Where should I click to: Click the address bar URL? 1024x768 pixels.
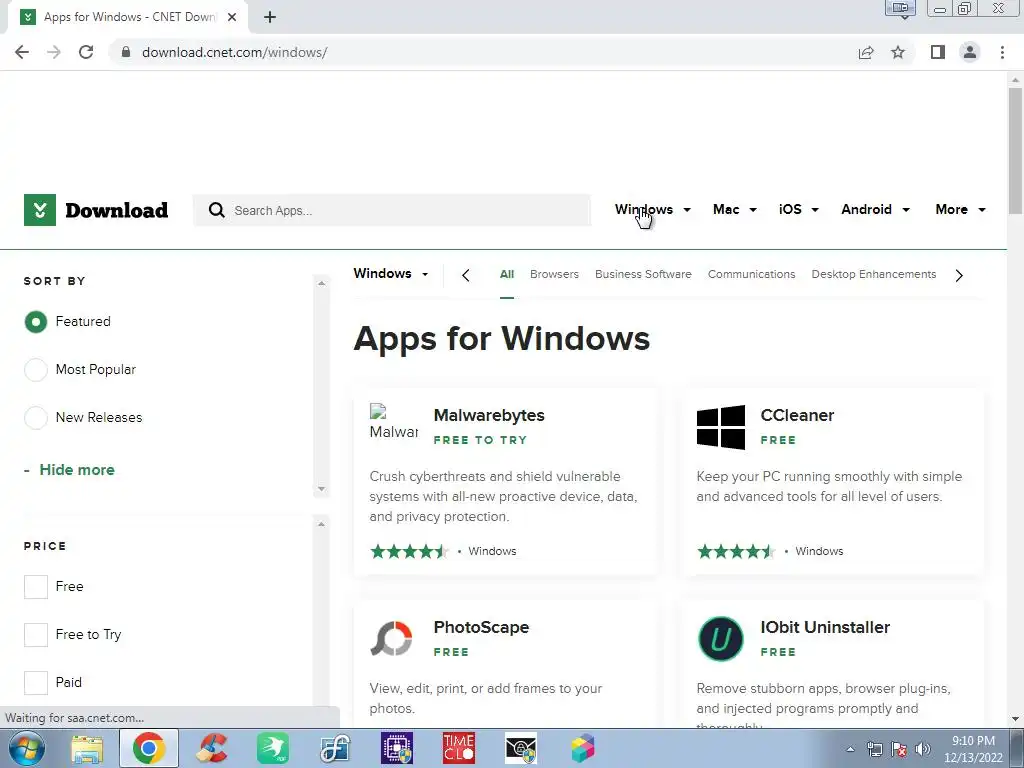point(234,52)
